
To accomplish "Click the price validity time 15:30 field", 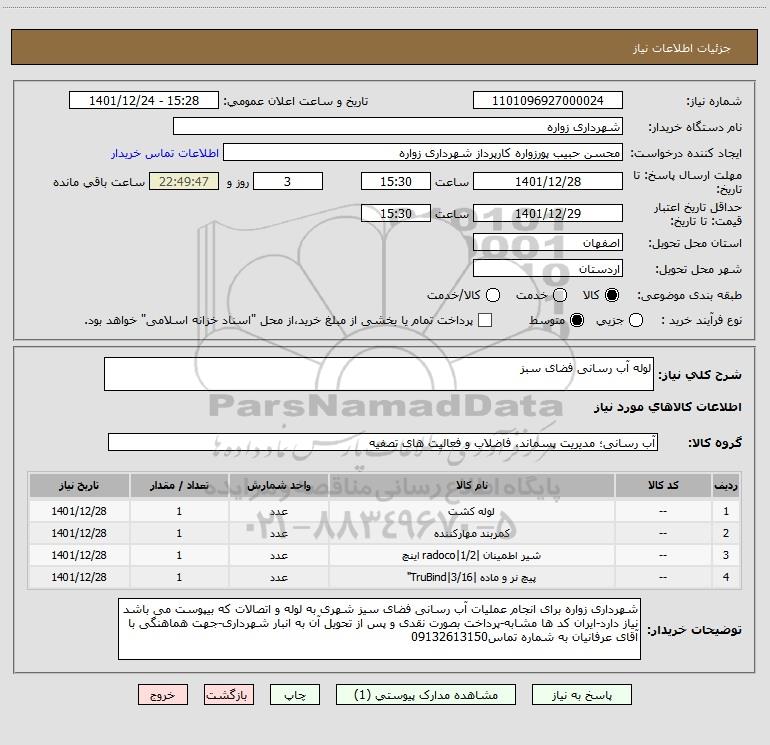I will pos(396,213).
